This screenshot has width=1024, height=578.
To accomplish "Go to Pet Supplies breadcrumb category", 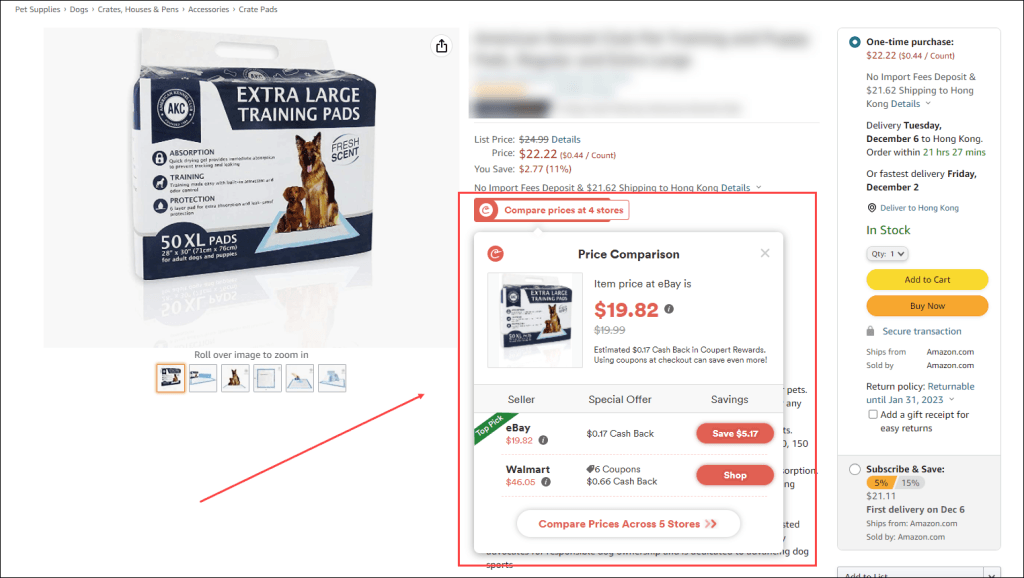I will [37, 9].
